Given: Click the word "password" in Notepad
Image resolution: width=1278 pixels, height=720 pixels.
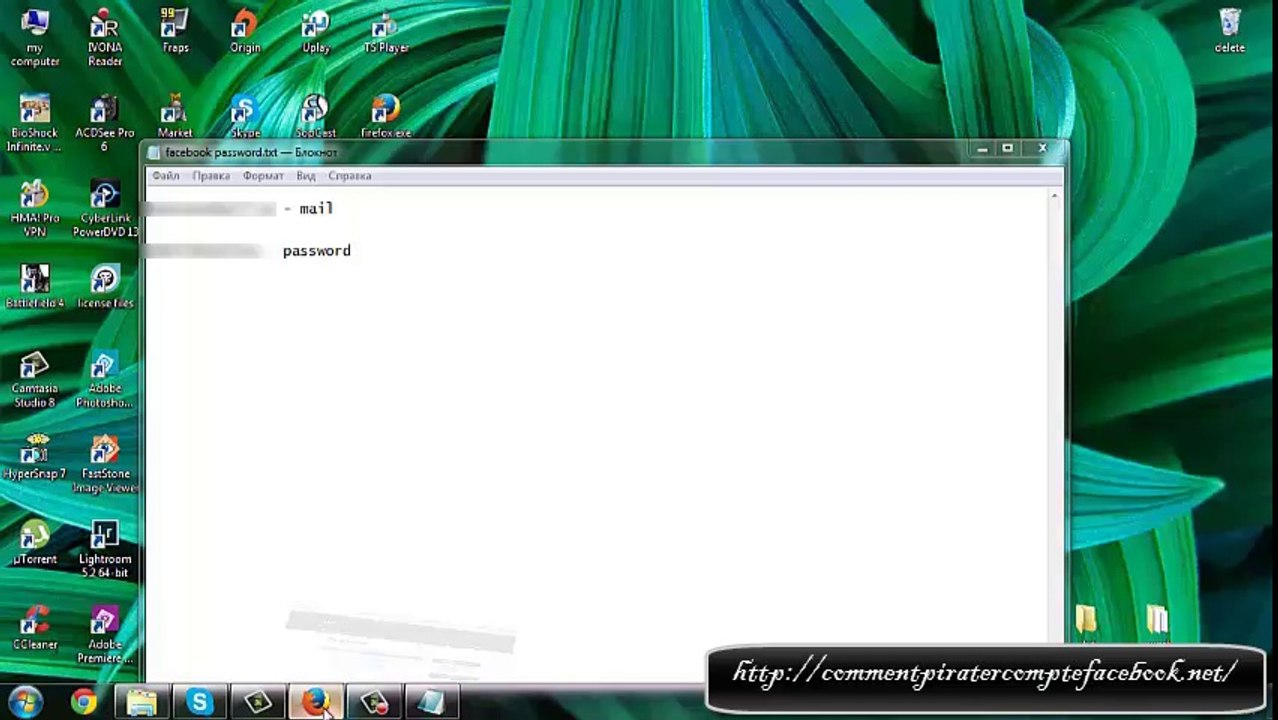Looking at the screenshot, I should coord(317,251).
